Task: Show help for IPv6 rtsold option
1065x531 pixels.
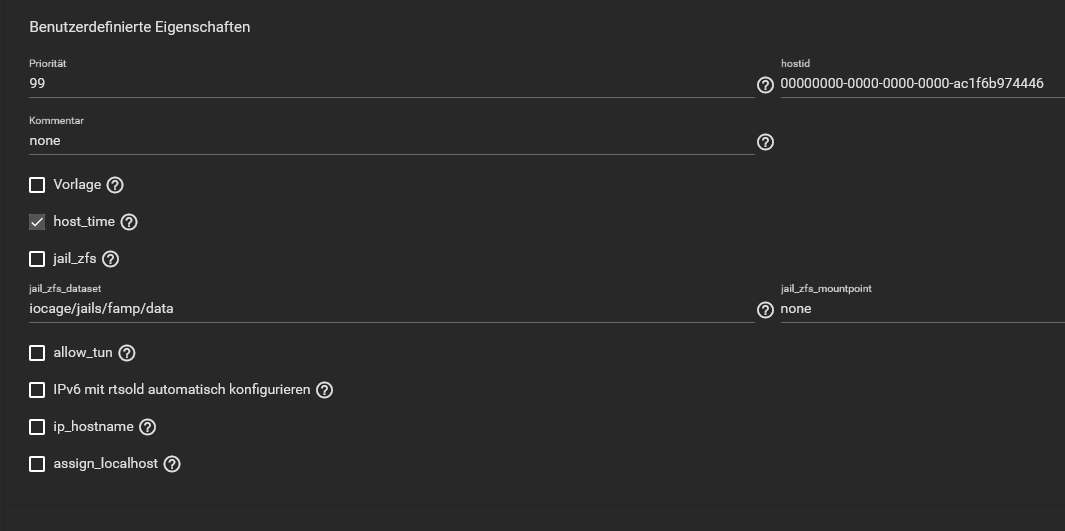Action: click(325, 390)
